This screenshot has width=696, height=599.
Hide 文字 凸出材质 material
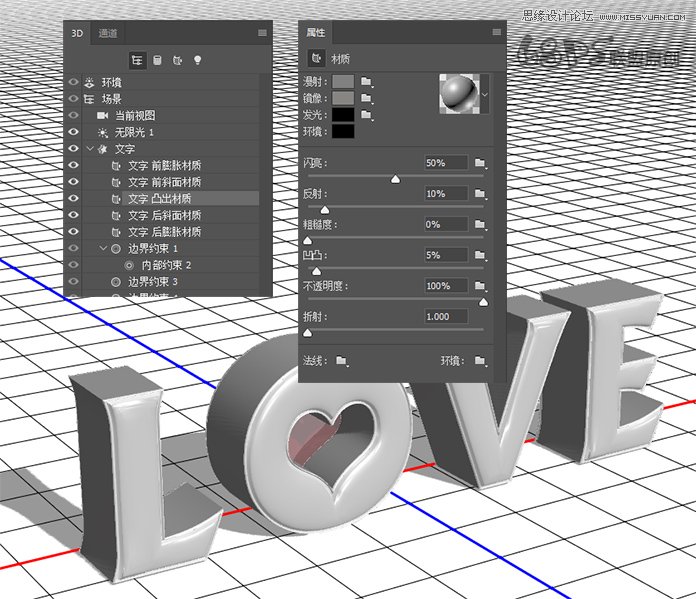[73, 198]
